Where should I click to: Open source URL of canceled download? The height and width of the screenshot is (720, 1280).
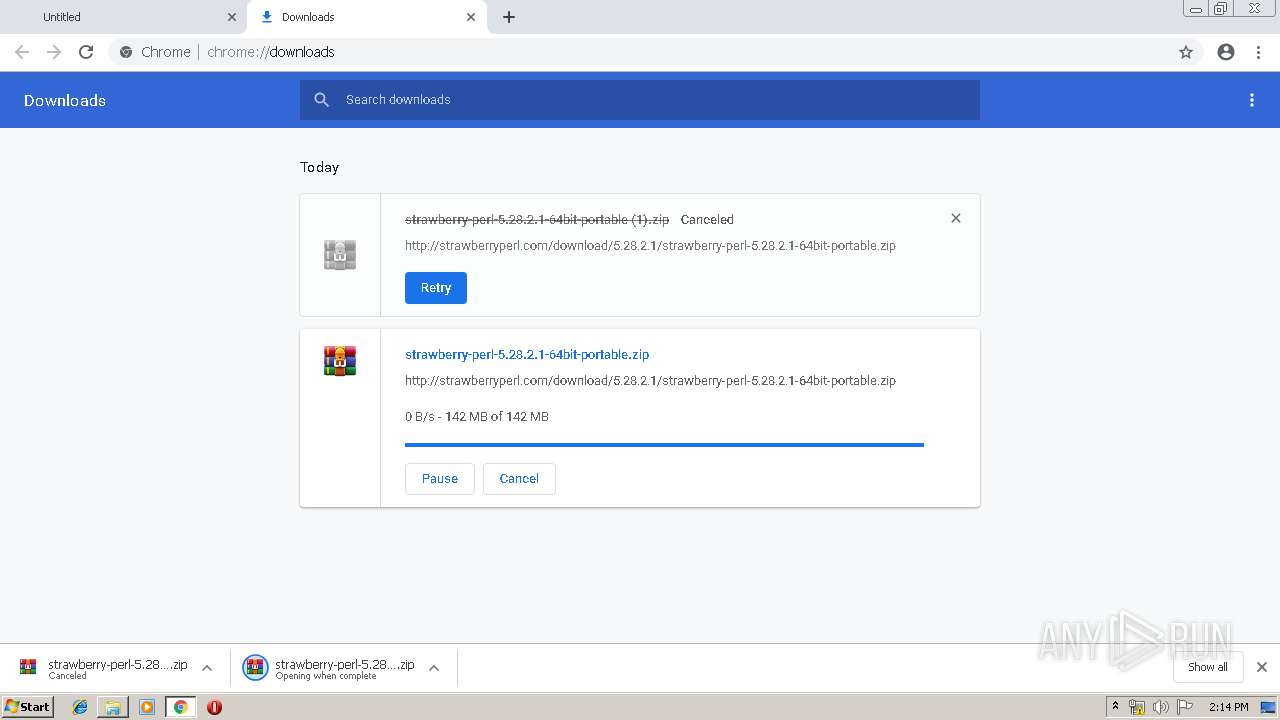[650, 245]
